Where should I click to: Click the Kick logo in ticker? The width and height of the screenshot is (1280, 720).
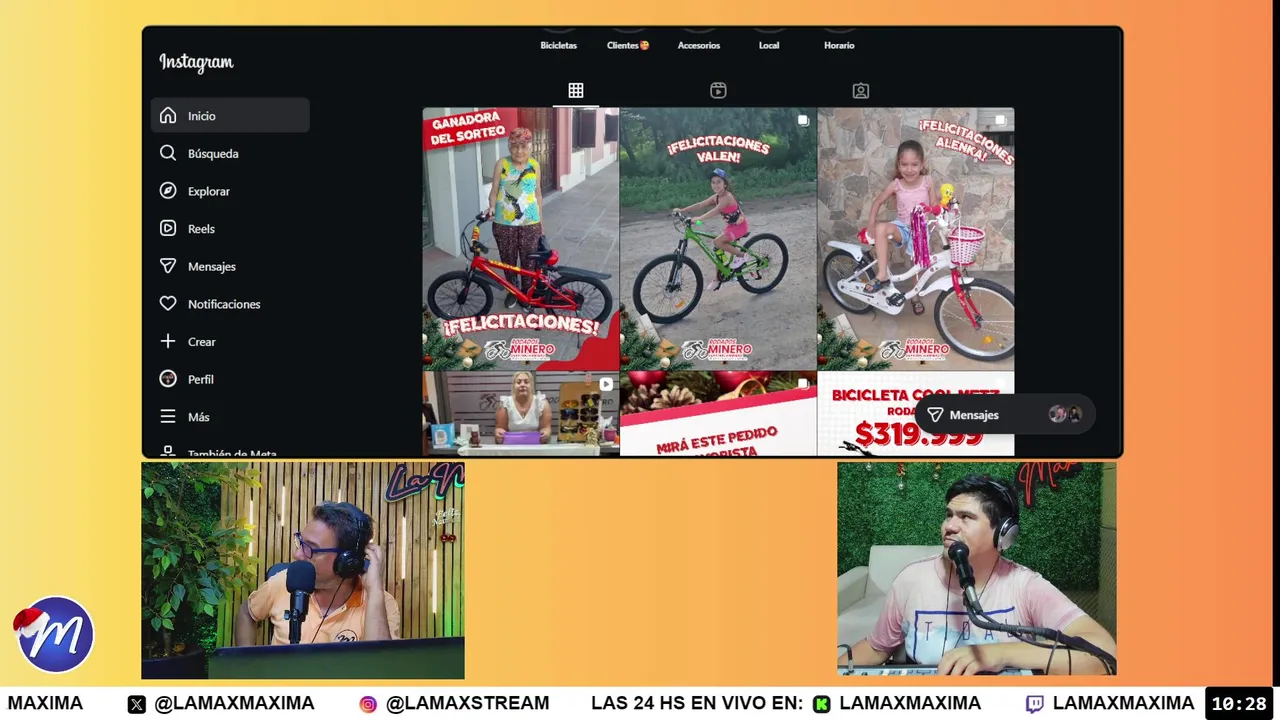[x=822, y=704]
